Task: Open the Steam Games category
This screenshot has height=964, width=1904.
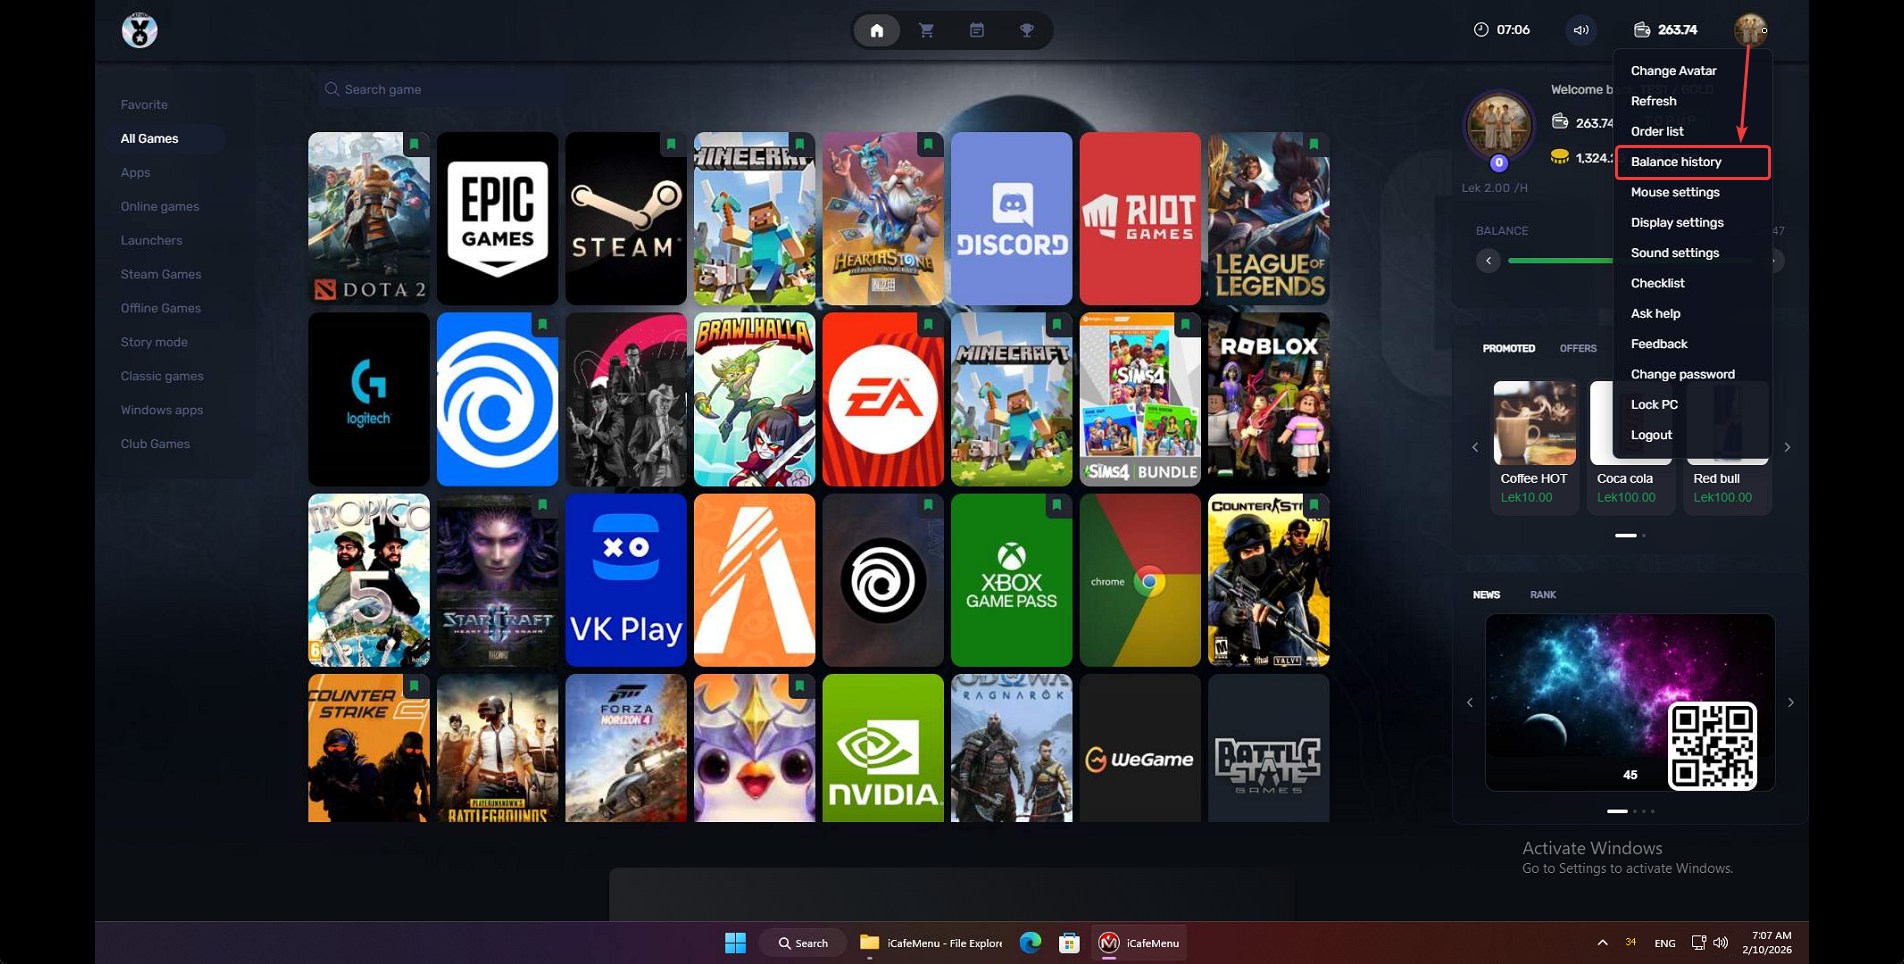Action: coord(161,275)
